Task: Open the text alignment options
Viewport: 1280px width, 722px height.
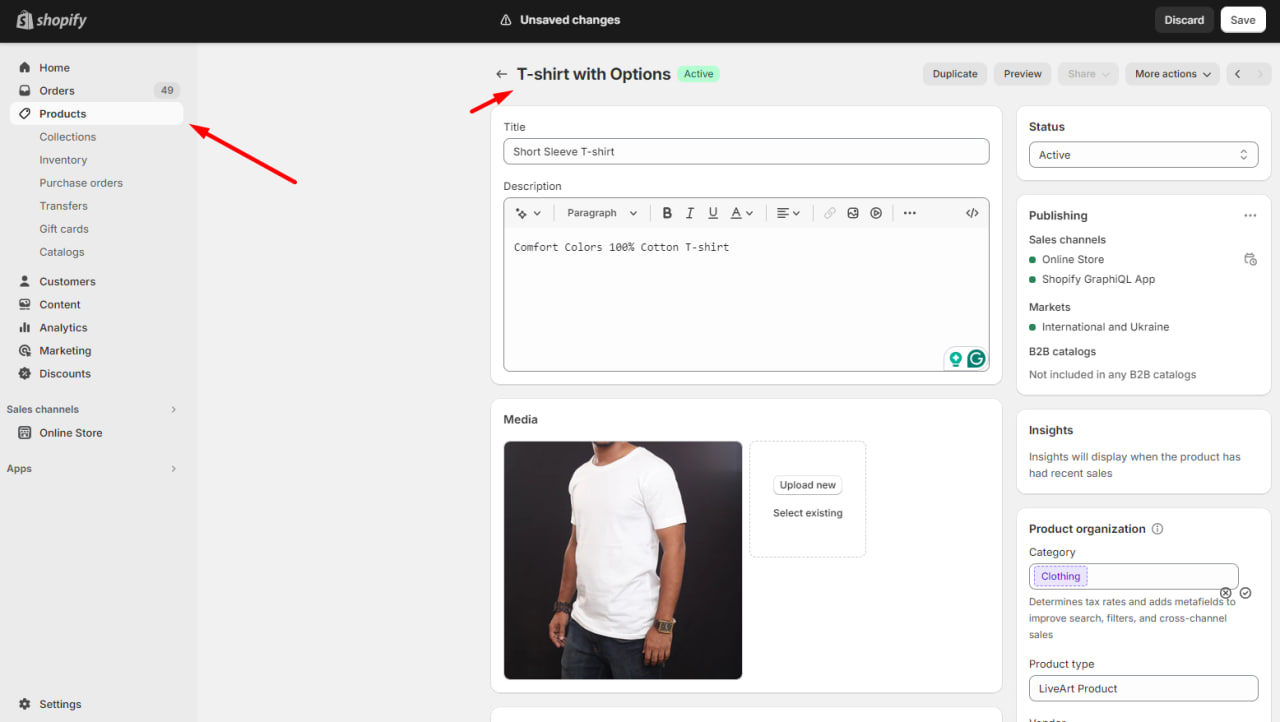Action: [788, 213]
